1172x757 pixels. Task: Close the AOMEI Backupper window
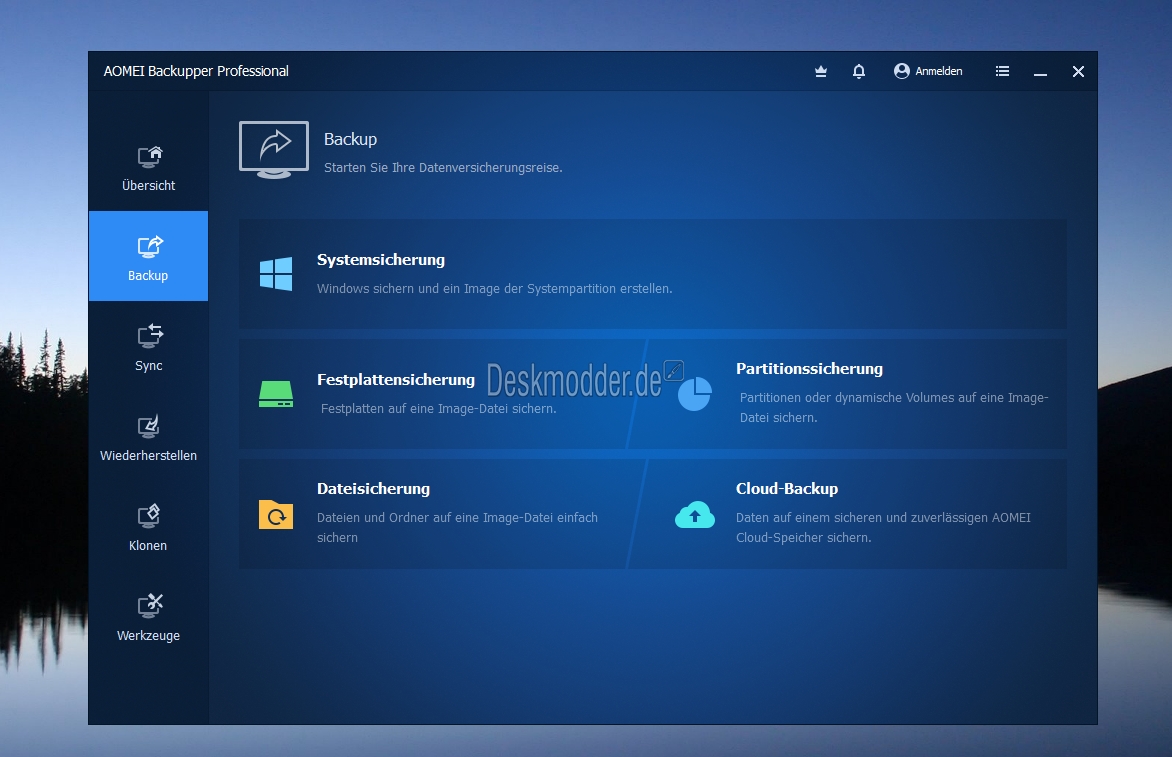[1078, 71]
